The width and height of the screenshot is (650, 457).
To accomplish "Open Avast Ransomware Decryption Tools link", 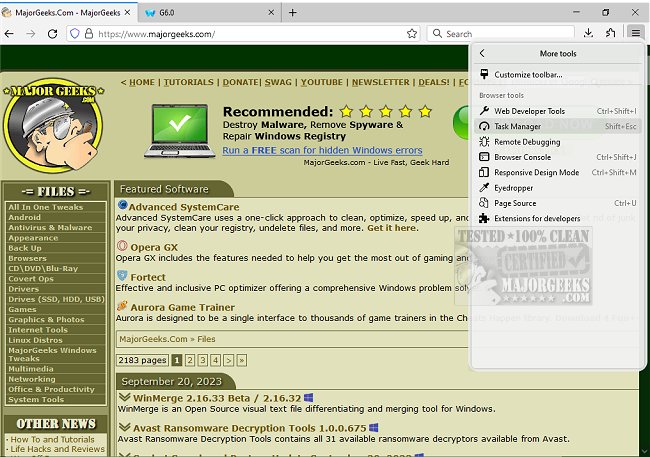I will tap(250, 428).
